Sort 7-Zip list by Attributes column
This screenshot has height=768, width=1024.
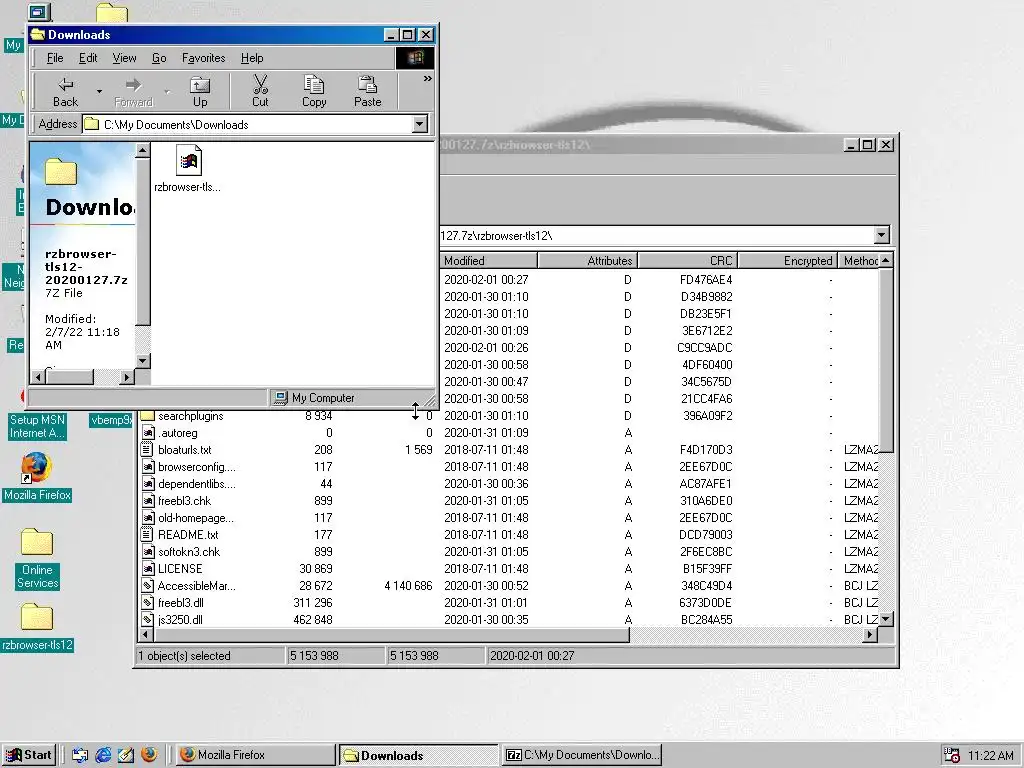587,261
